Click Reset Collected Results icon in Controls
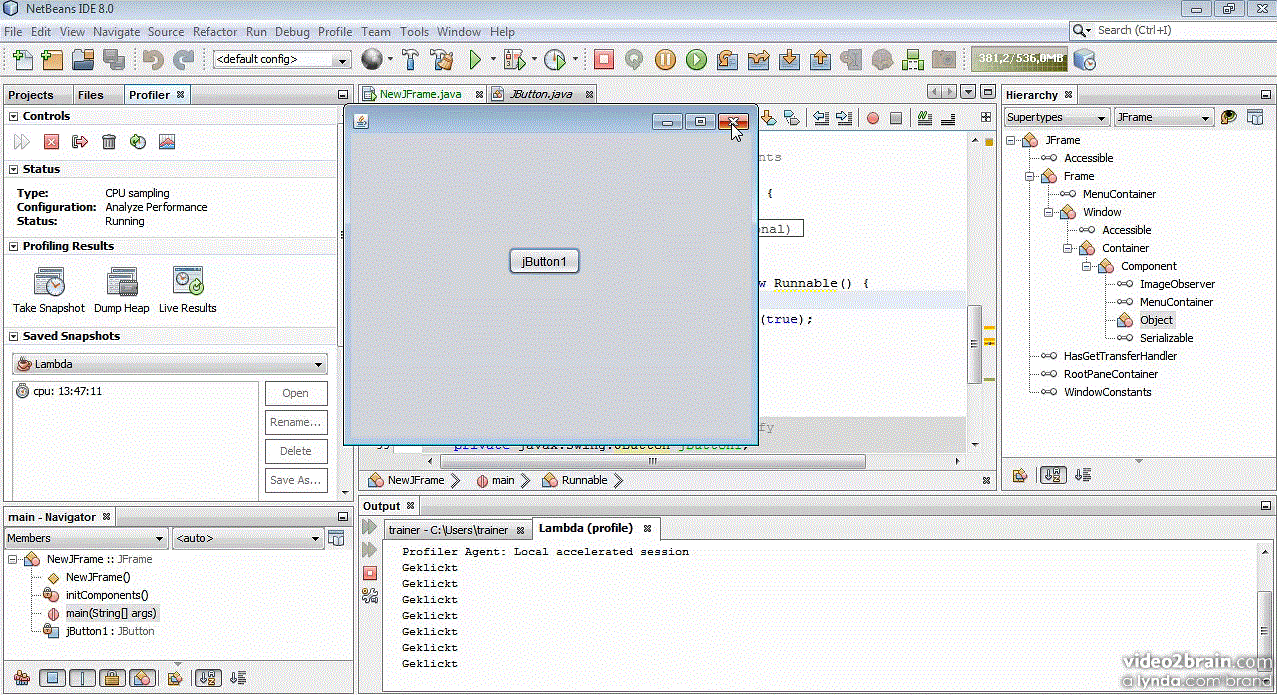Screen dimensions: 1277x695 point(80,142)
